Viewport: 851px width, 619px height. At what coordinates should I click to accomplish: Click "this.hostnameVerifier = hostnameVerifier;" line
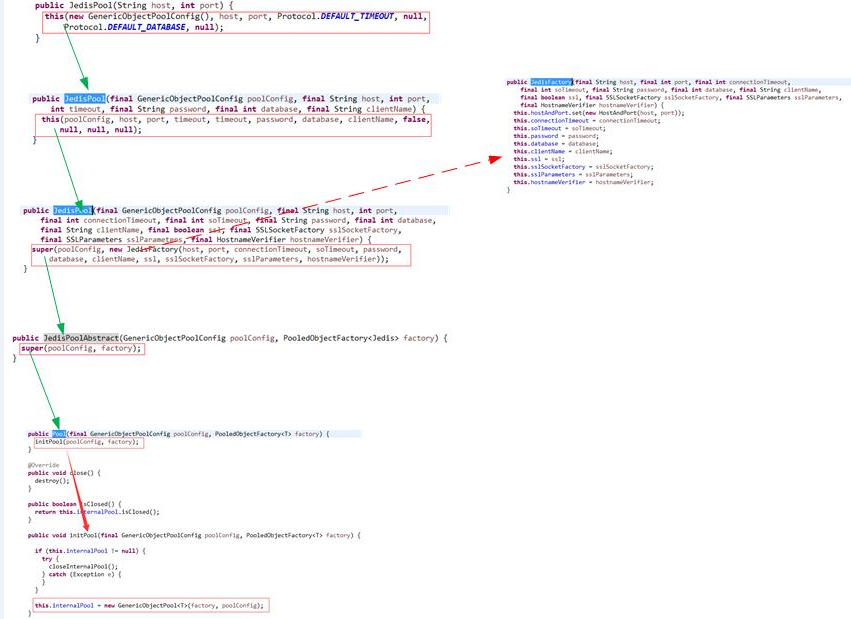583,182
